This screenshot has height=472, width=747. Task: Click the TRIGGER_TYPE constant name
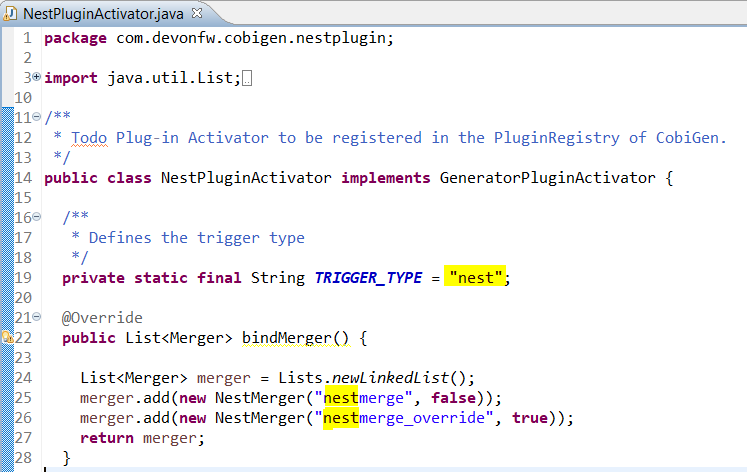coord(373,278)
